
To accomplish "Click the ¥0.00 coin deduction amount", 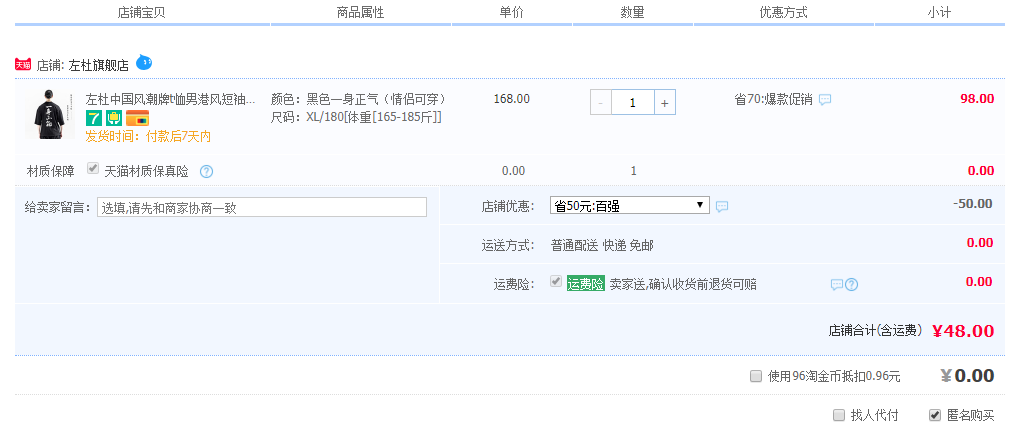I will point(967,376).
